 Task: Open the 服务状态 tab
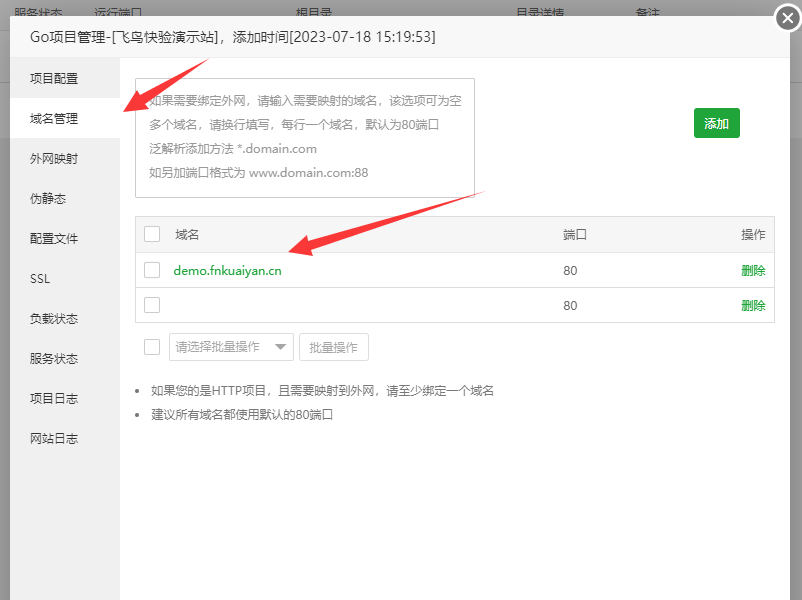(x=54, y=358)
